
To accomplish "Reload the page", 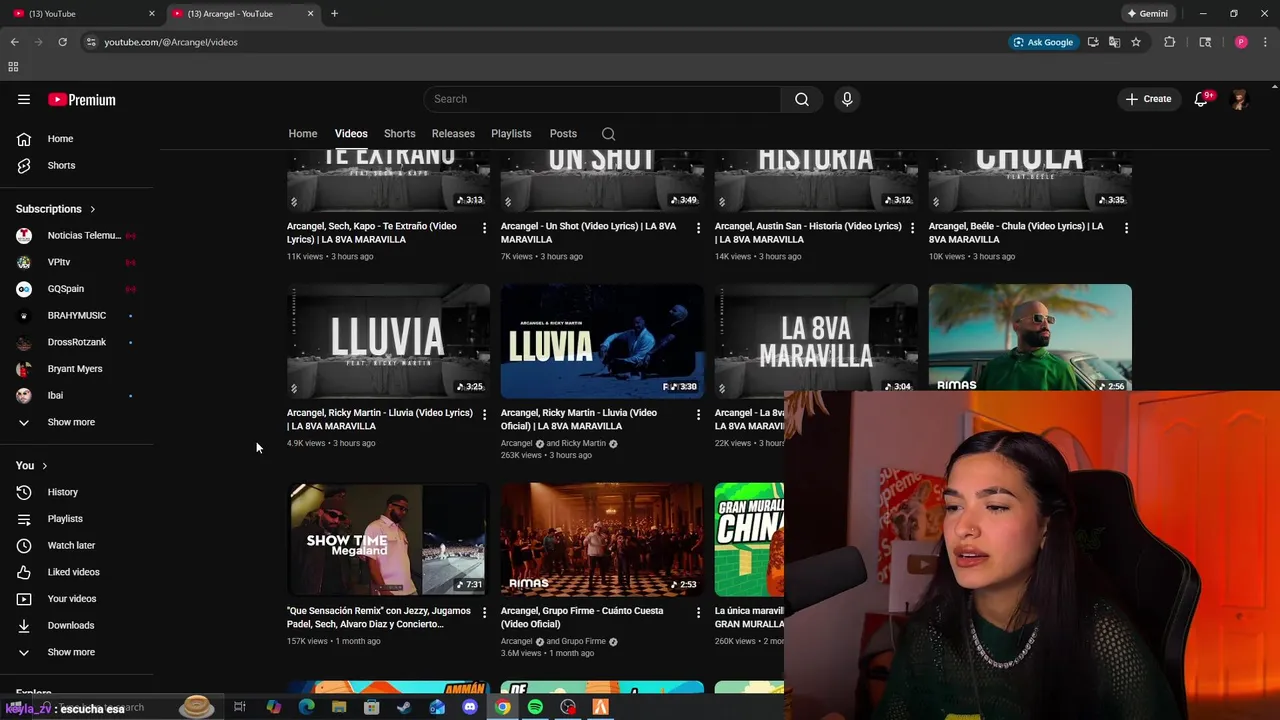I will pyautogui.click(x=62, y=42).
